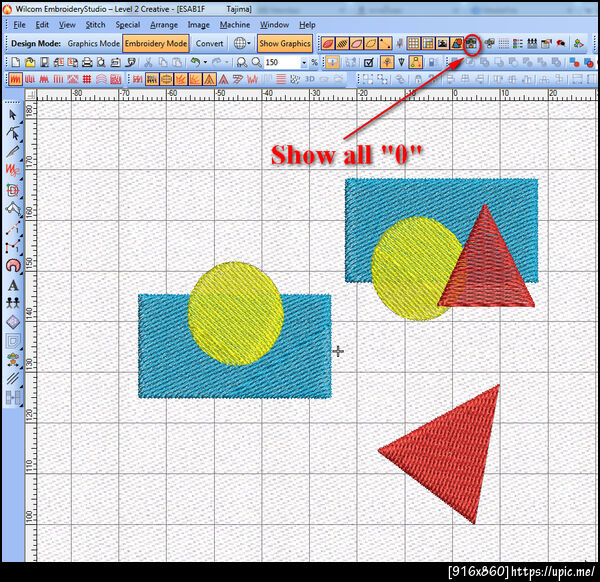Click the colored people icon at toolbar end
Viewport: 600px width, 582px height.
[578, 43]
